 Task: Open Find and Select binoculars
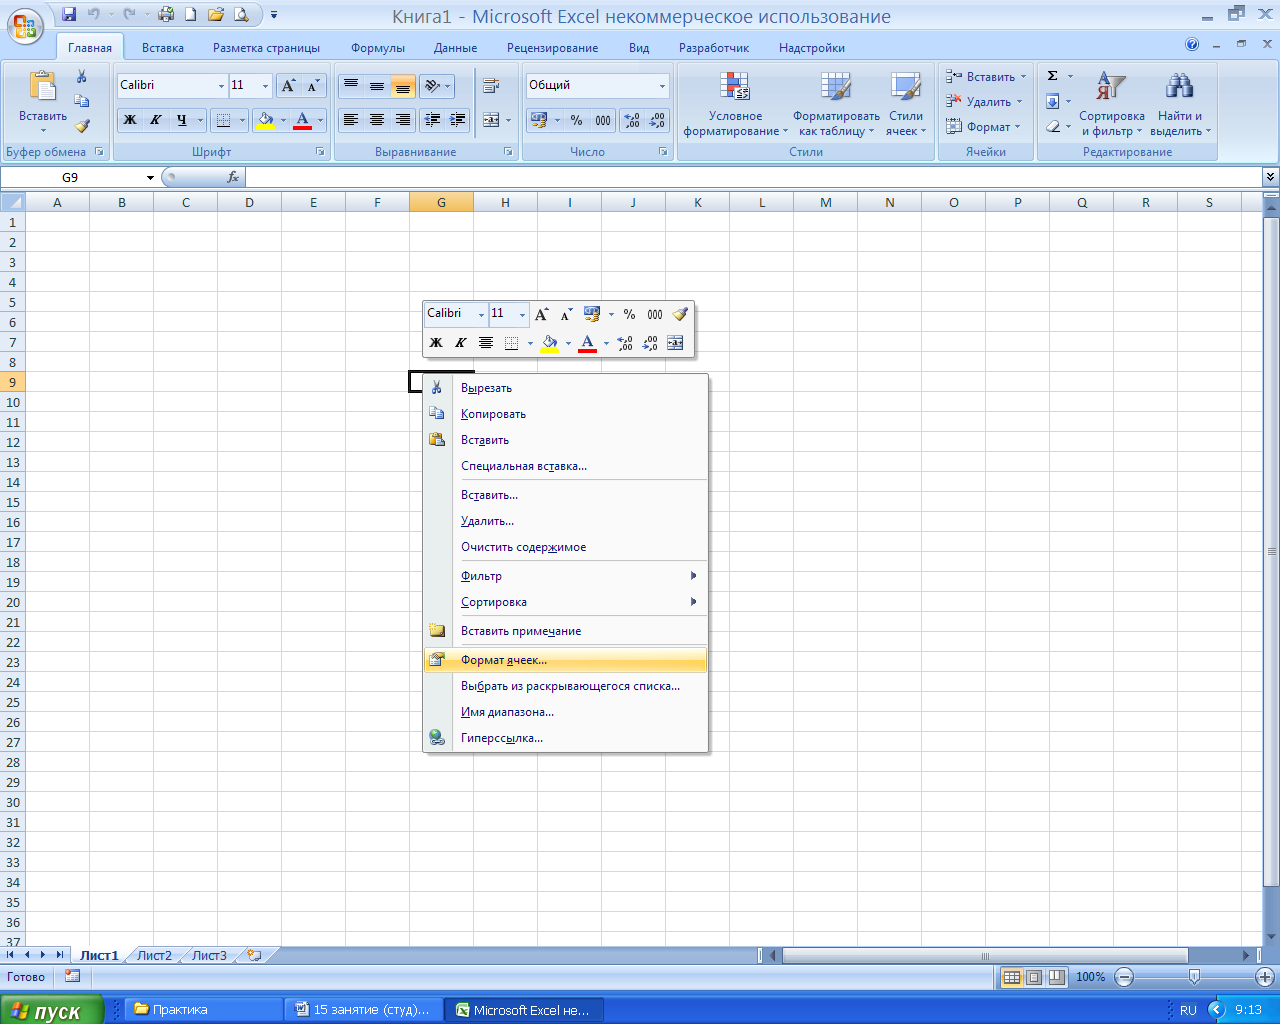tap(1180, 104)
